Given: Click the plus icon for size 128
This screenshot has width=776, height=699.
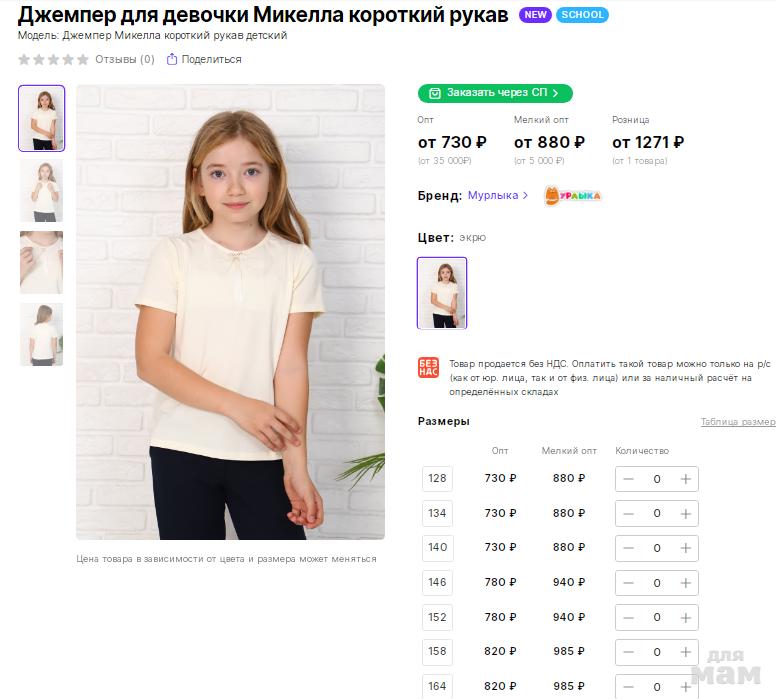Looking at the screenshot, I should [x=685, y=479].
